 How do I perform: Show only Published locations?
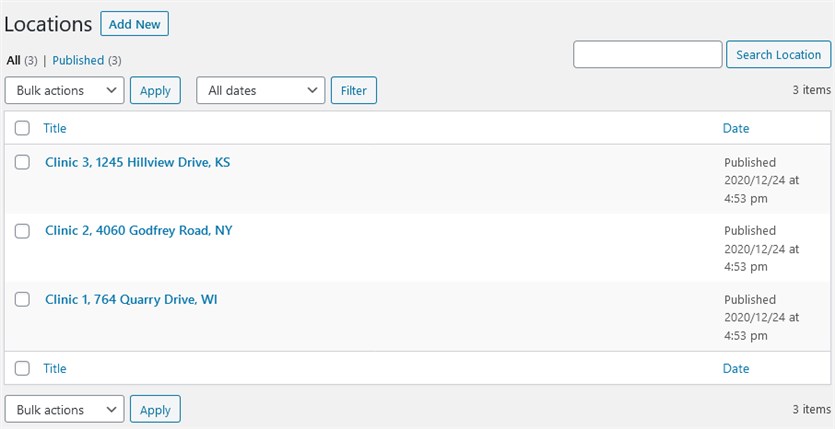(x=78, y=61)
